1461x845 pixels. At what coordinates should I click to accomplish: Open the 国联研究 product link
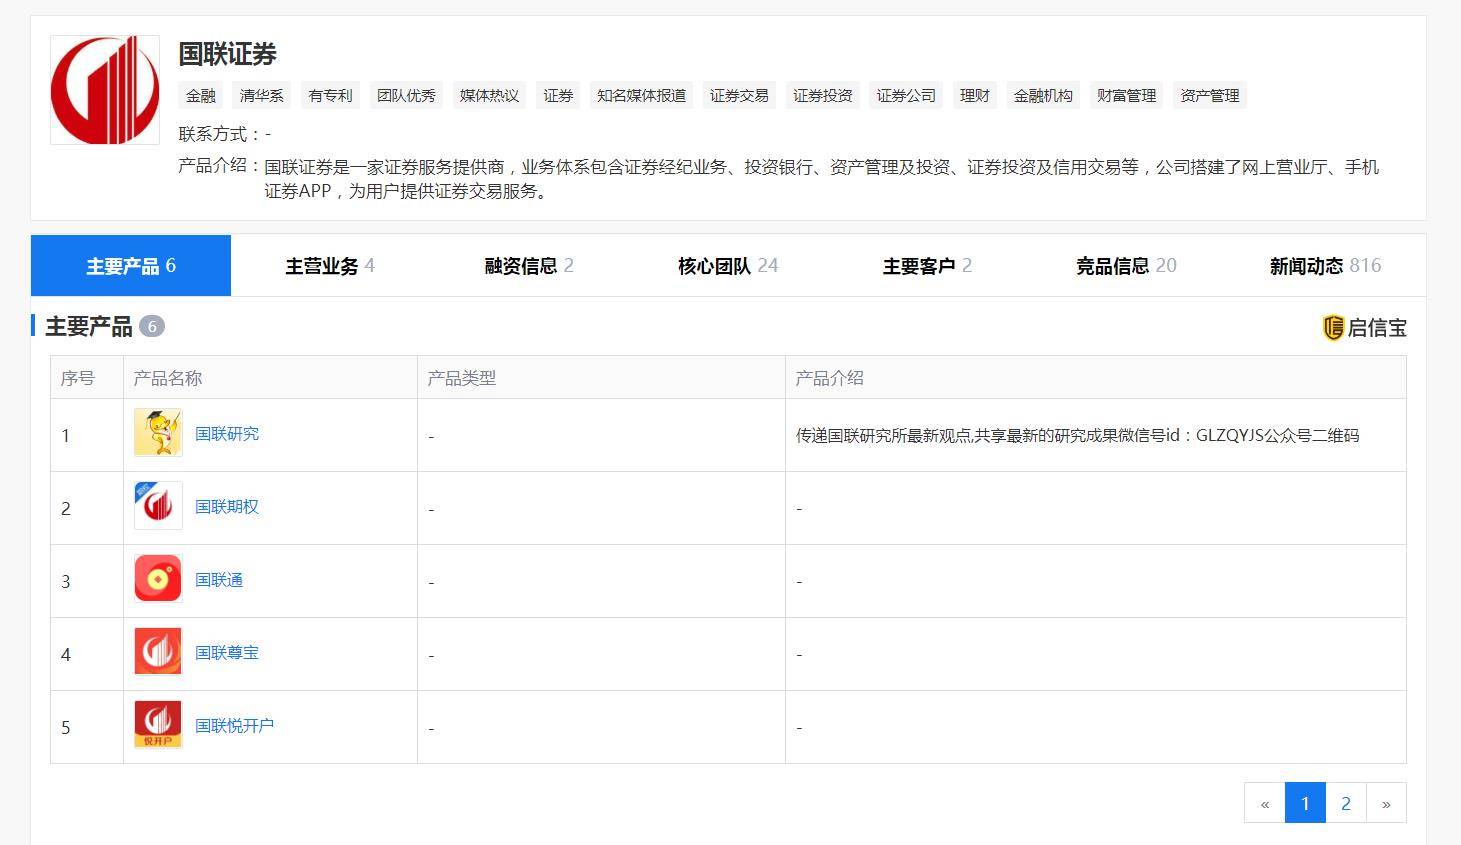tap(227, 434)
